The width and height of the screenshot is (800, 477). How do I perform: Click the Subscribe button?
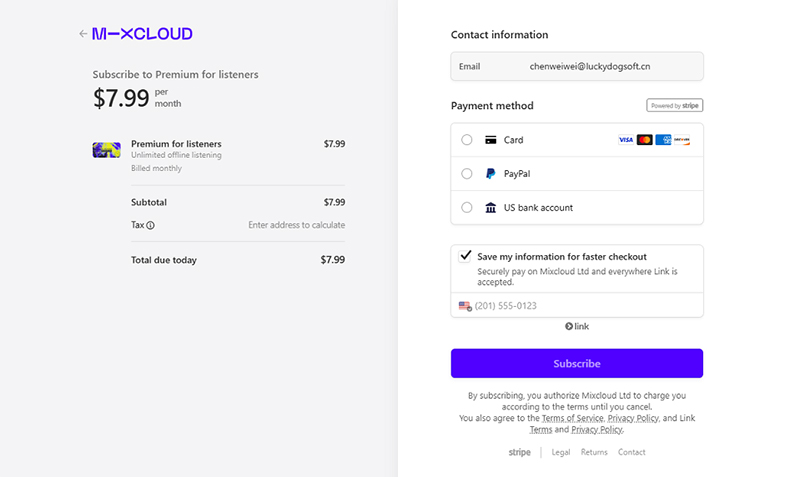click(x=577, y=363)
